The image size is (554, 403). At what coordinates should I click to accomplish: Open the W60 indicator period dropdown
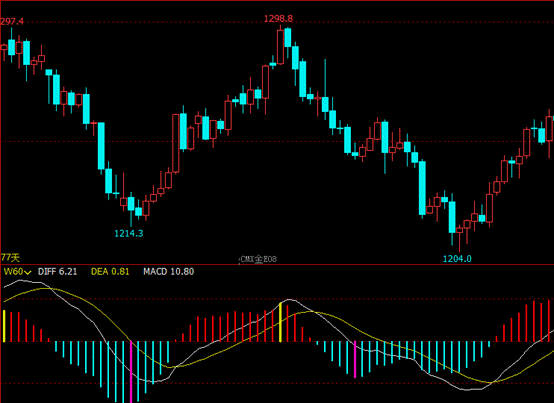(17, 272)
